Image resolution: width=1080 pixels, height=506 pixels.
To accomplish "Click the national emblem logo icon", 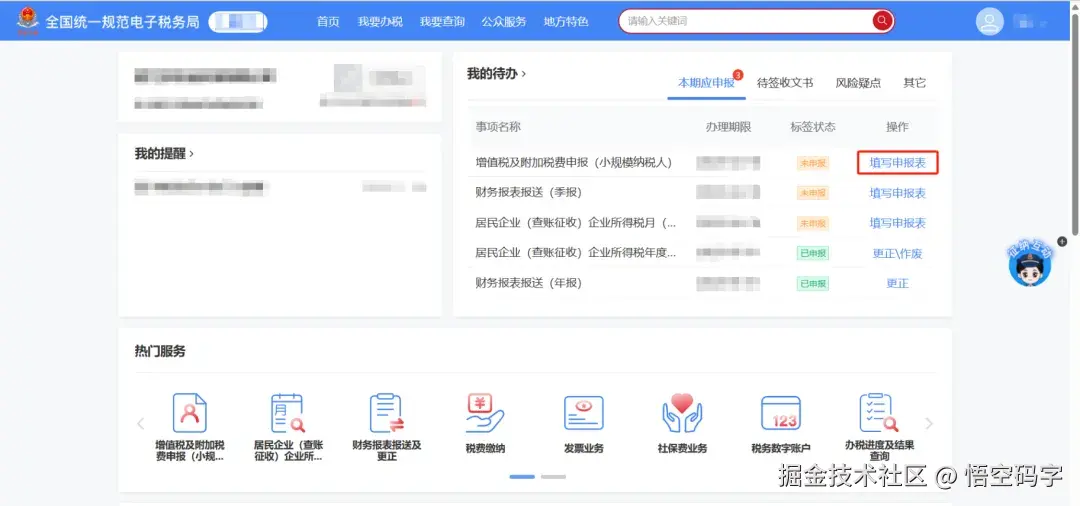I will click(28, 21).
